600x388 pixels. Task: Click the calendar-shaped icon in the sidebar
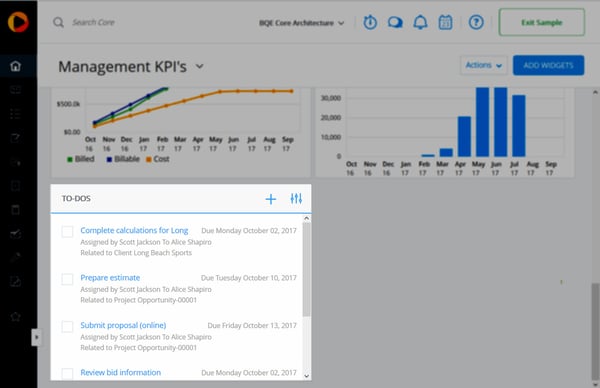point(15,209)
